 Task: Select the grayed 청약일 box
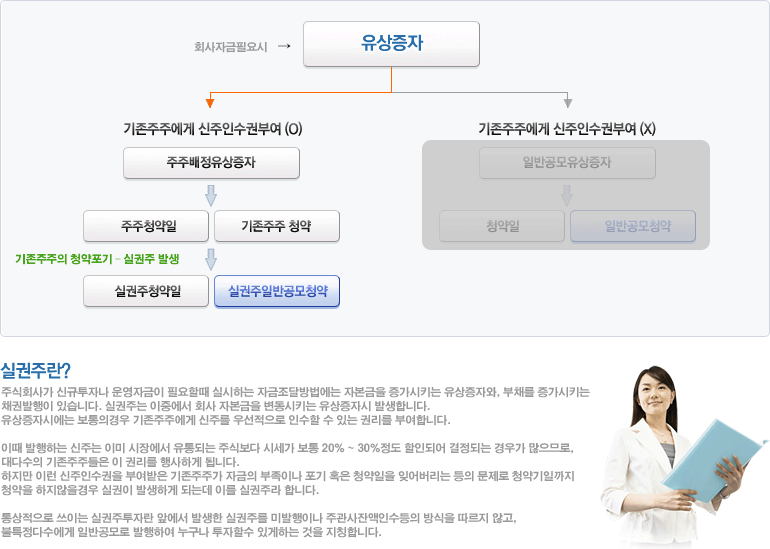502,227
